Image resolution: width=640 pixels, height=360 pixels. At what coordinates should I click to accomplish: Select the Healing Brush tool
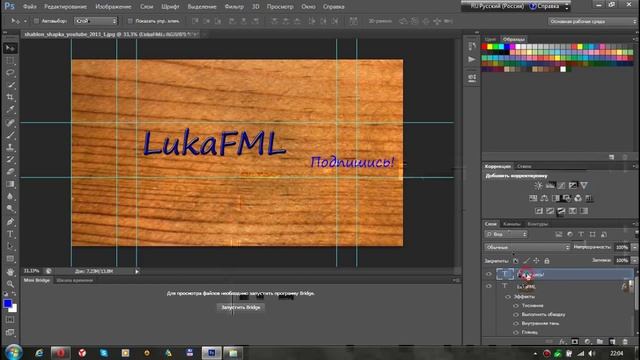(10, 122)
